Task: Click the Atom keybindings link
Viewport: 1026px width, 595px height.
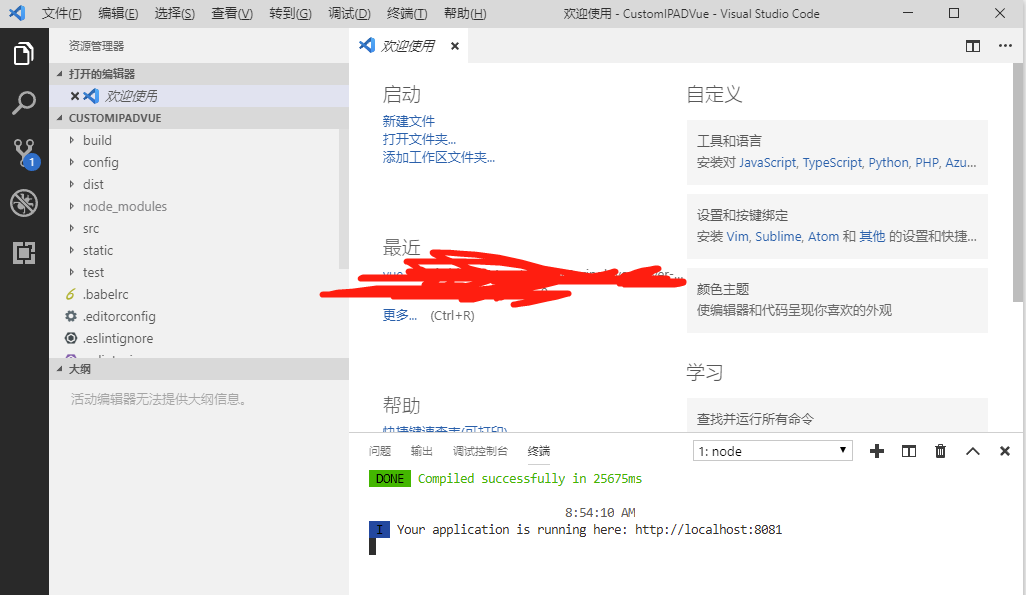Action: coord(823,236)
